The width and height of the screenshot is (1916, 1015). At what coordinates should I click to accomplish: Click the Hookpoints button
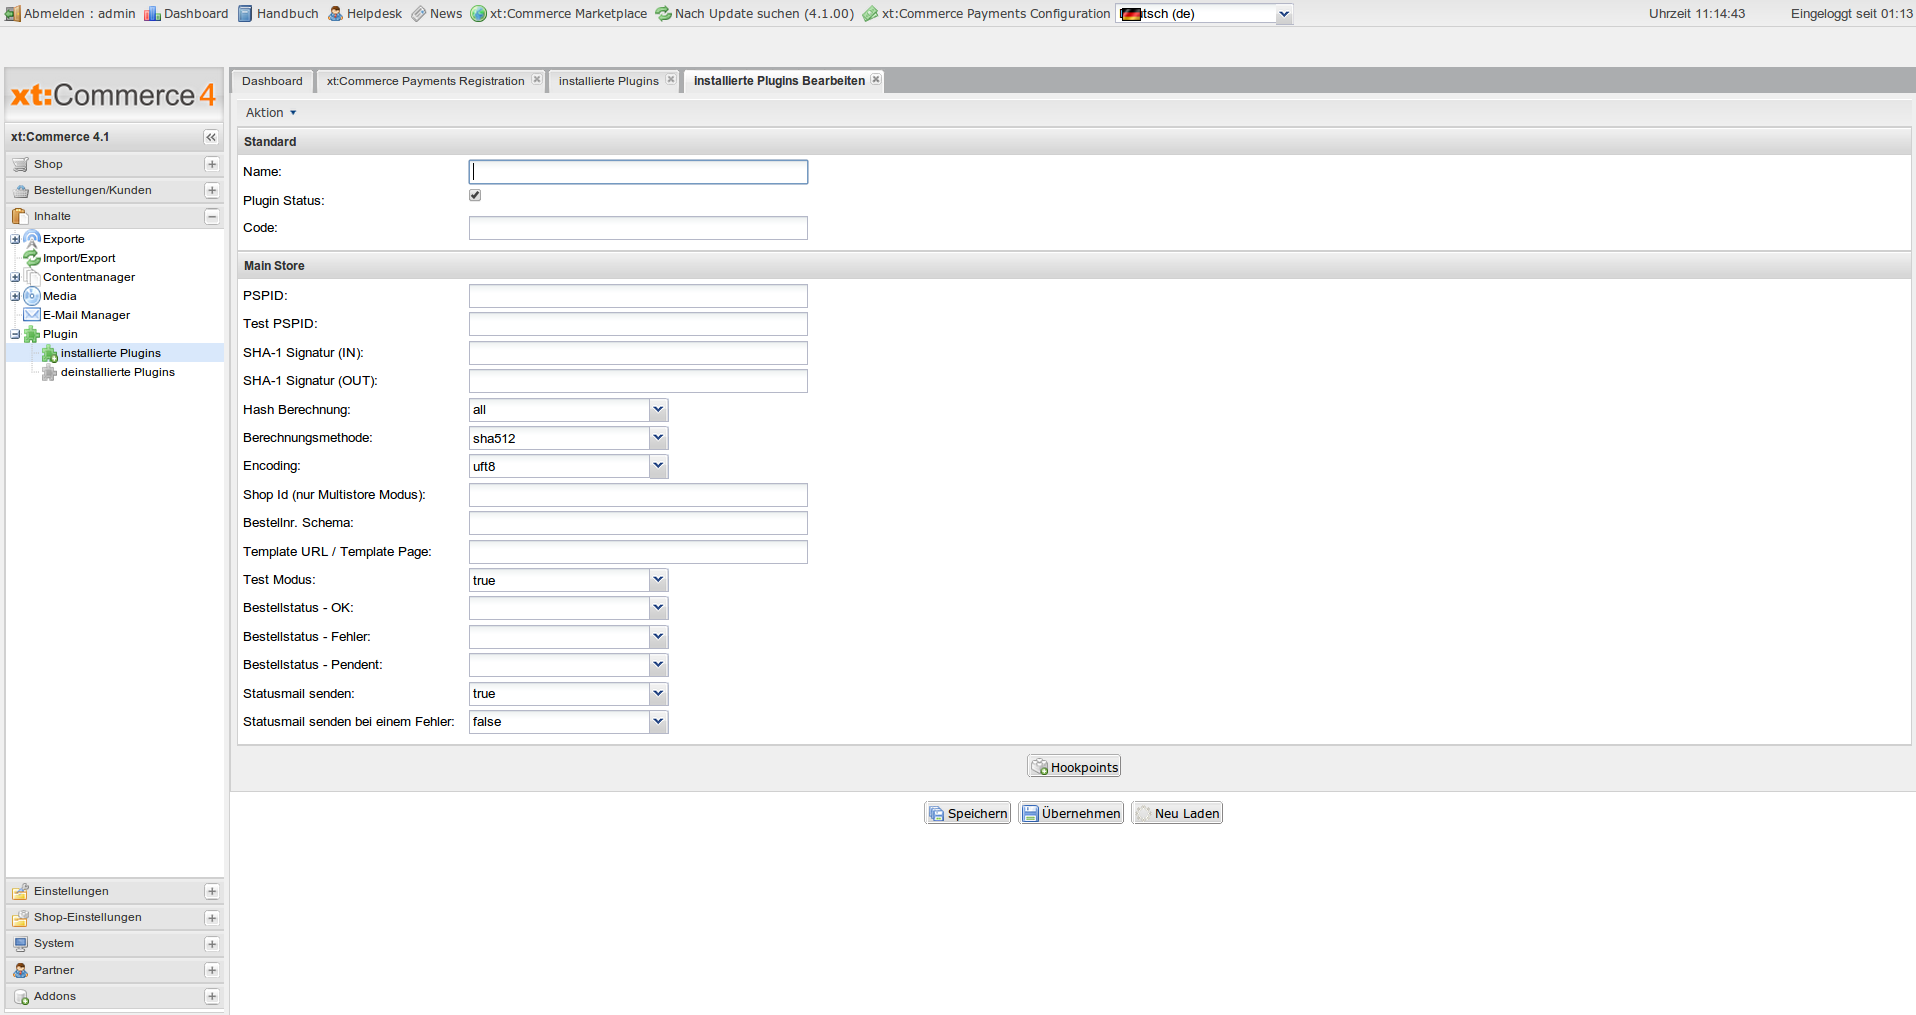pos(1074,767)
